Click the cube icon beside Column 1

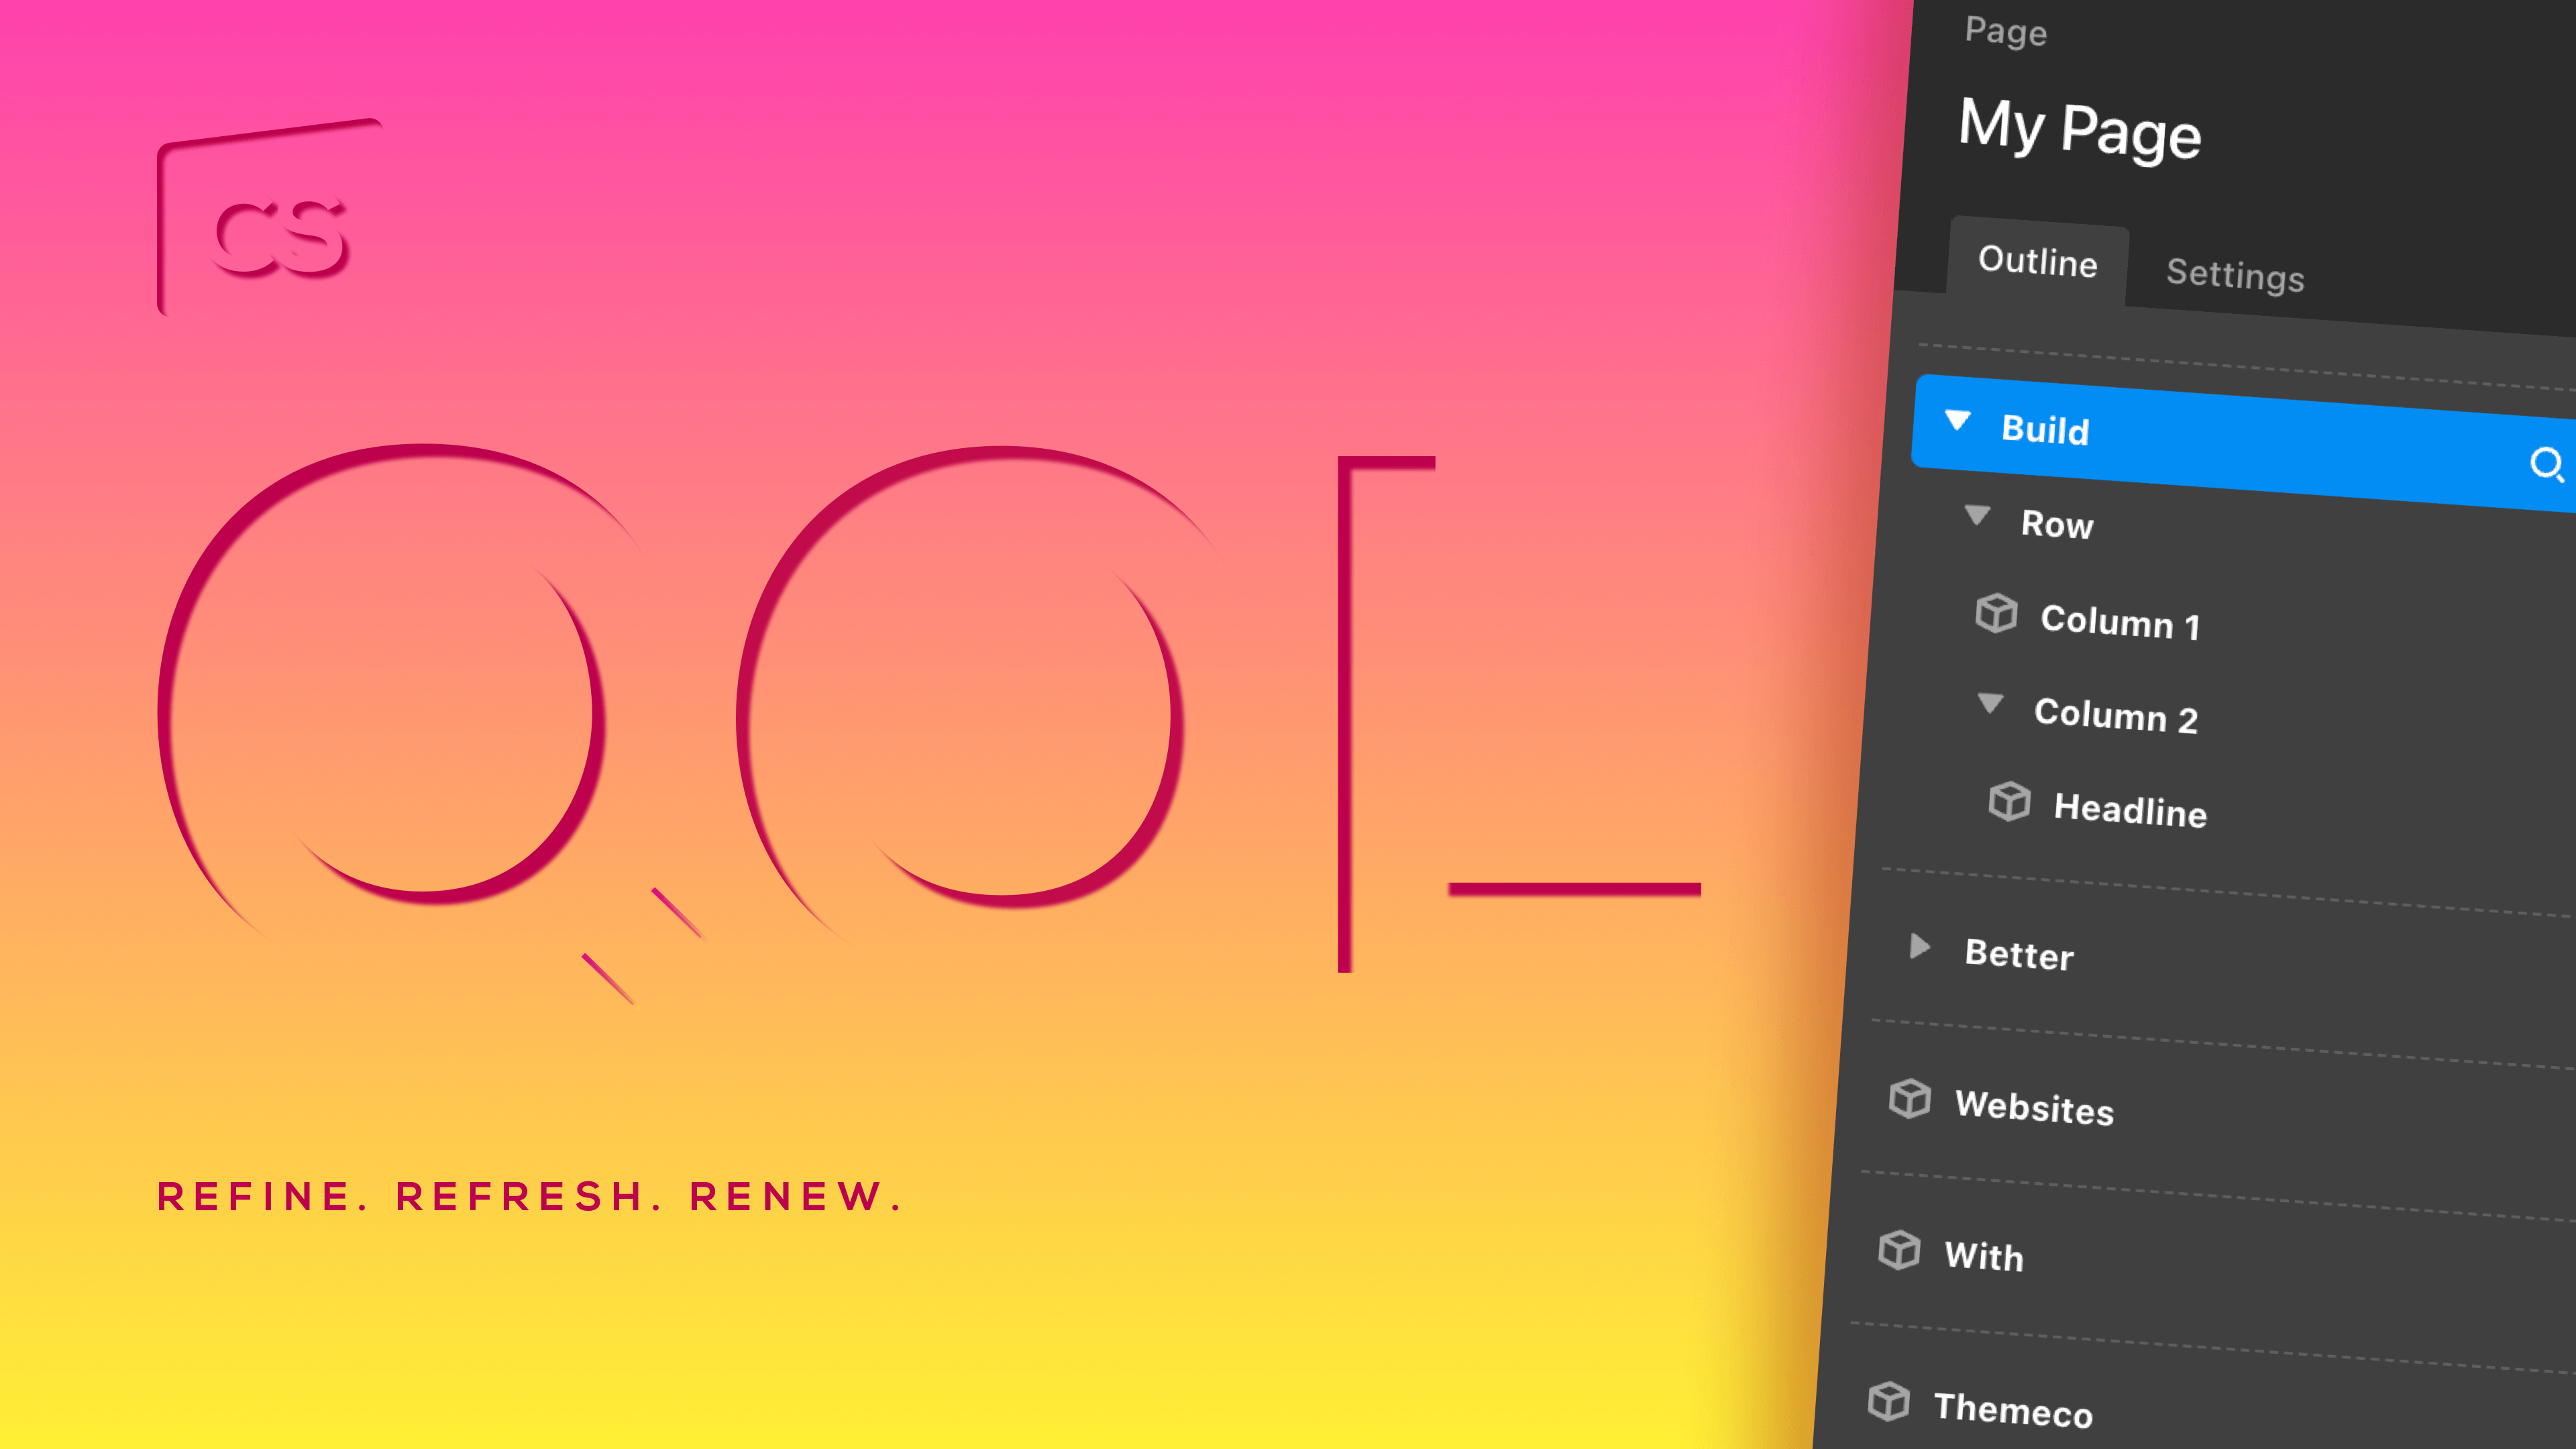point(1996,613)
